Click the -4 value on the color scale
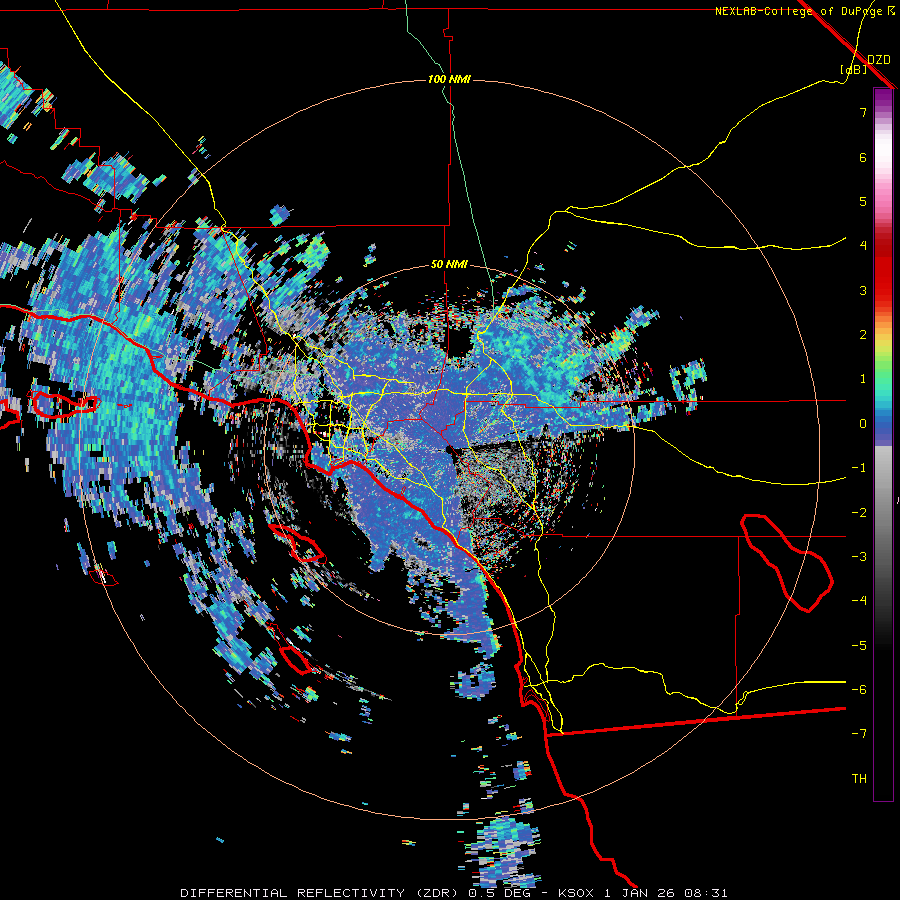 (x=859, y=600)
